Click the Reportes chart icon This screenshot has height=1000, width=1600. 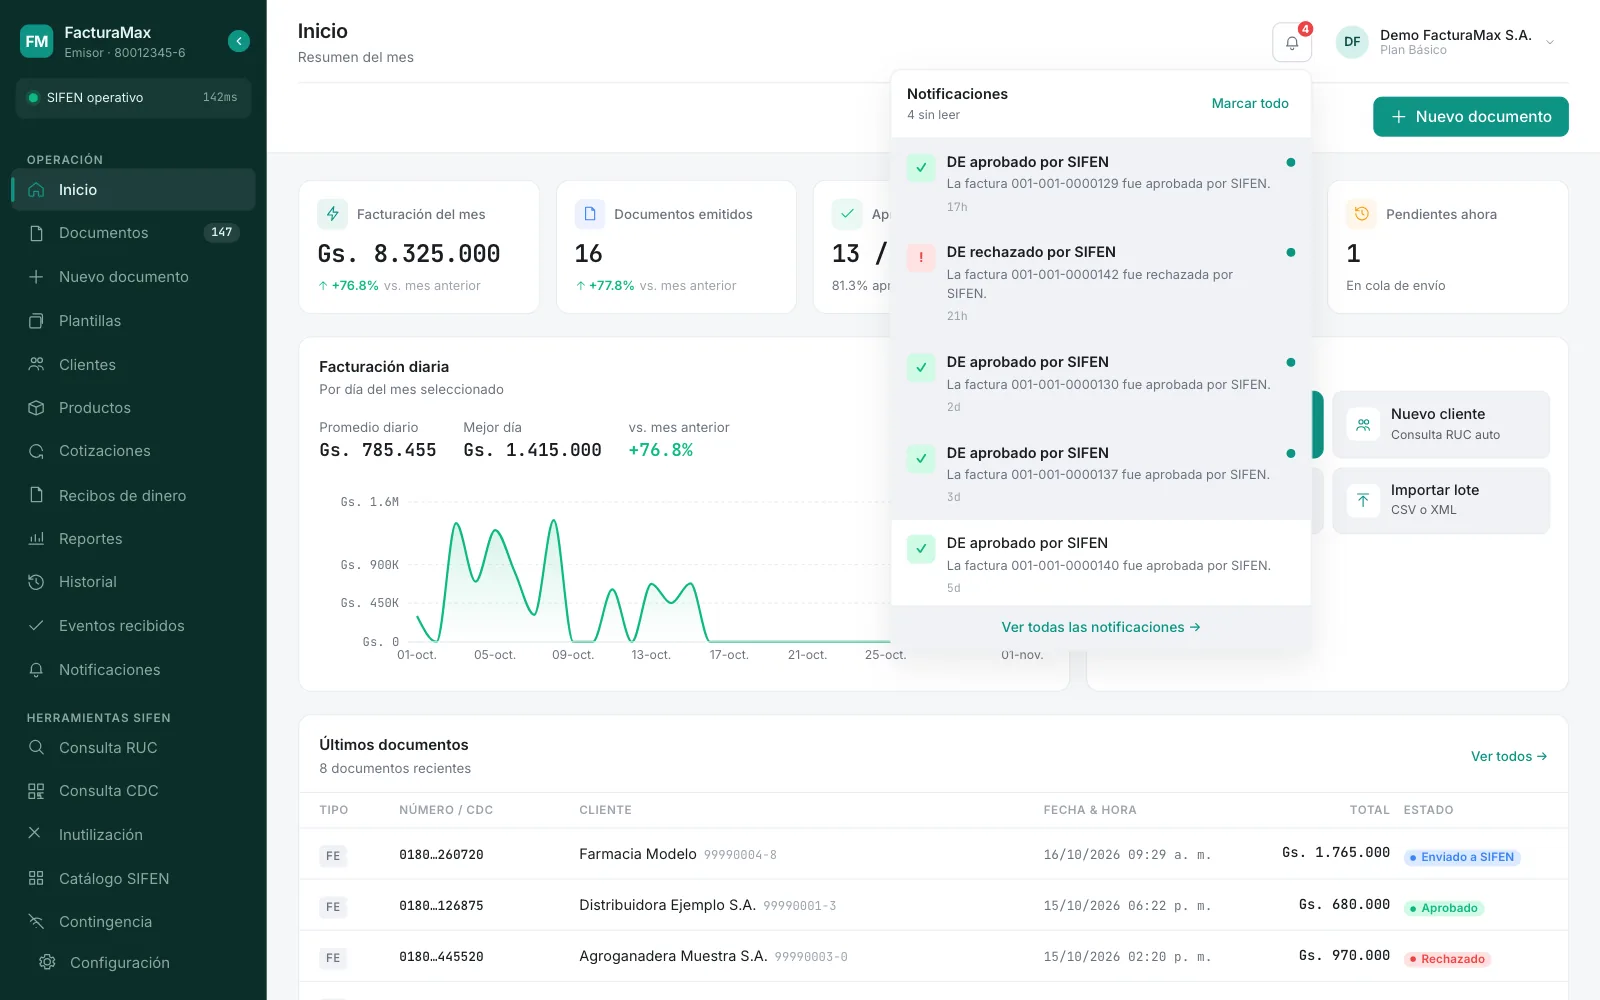[37, 539]
